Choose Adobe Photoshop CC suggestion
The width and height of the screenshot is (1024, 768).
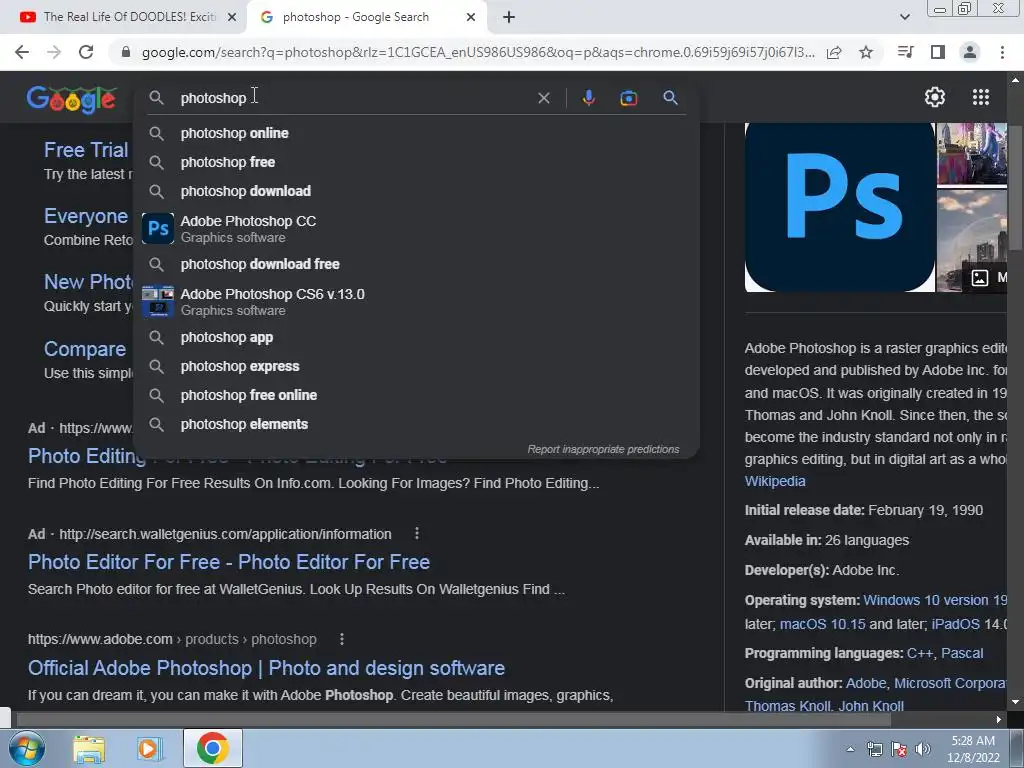click(417, 229)
